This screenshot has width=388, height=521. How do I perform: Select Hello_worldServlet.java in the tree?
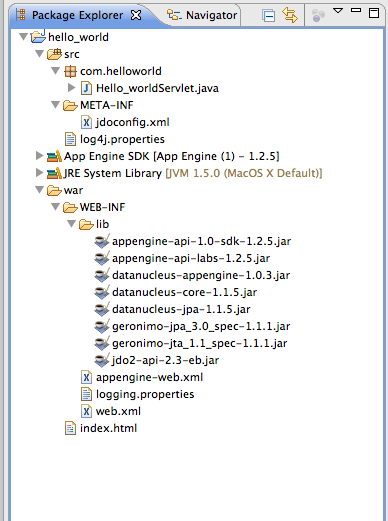point(157,88)
